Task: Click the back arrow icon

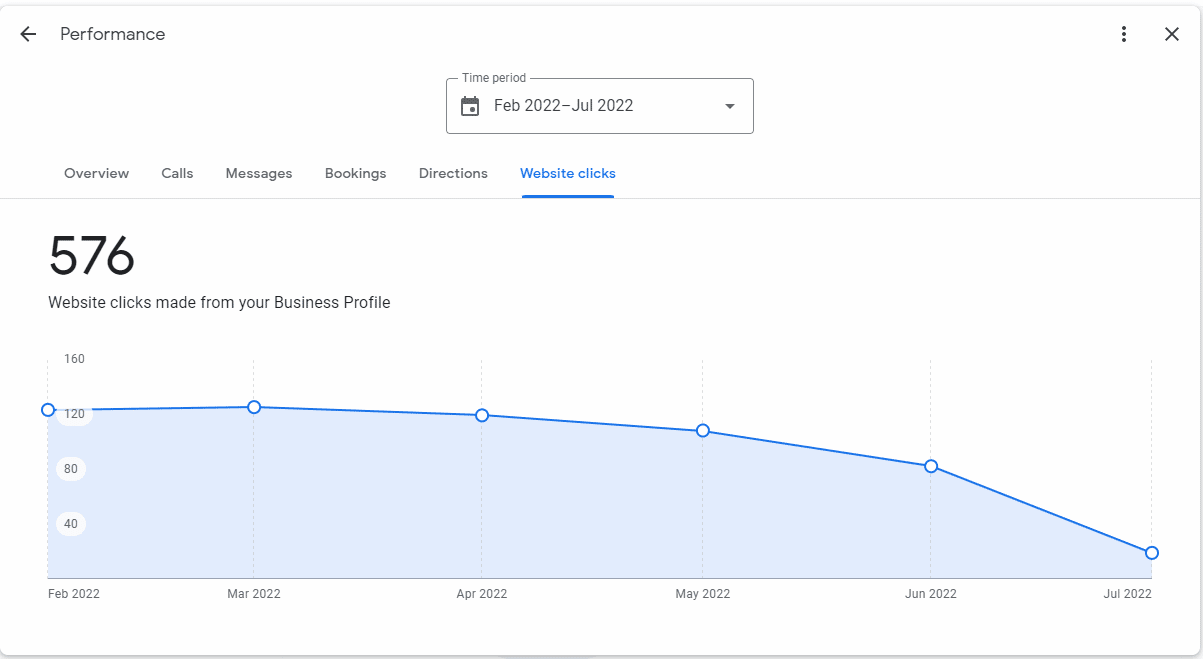Action: point(28,34)
